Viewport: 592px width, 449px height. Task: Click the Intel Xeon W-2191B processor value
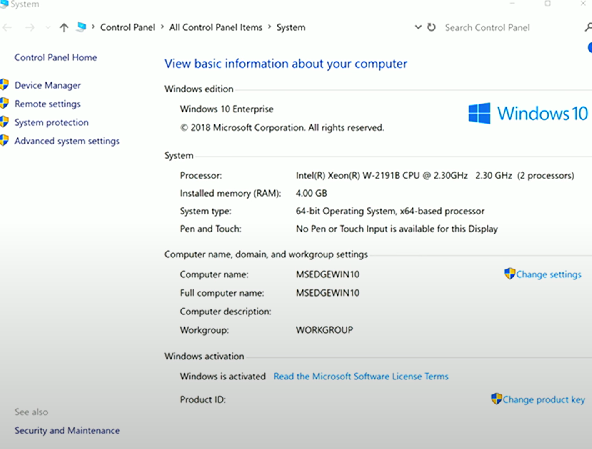coord(435,176)
